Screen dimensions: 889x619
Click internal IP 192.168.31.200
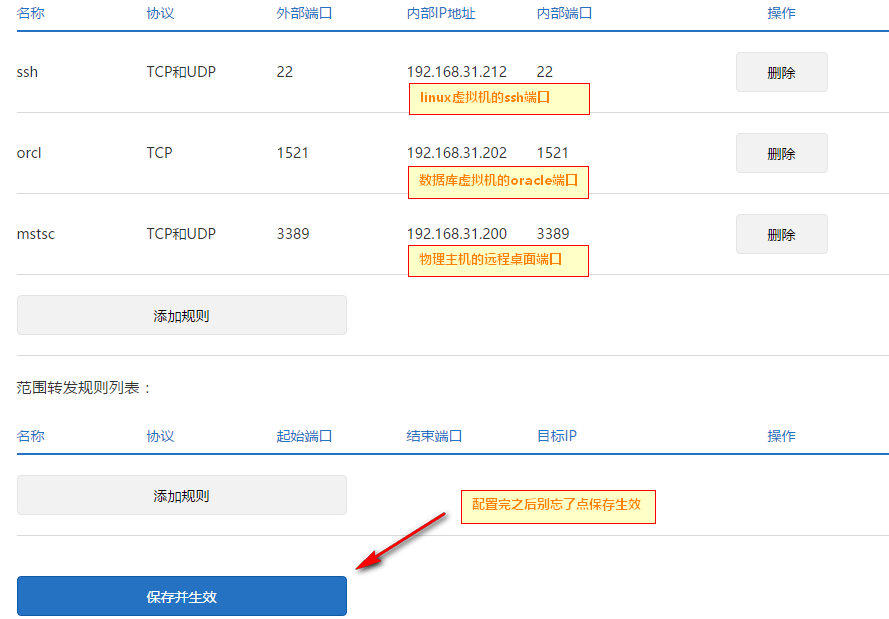click(x=456, y=234)
